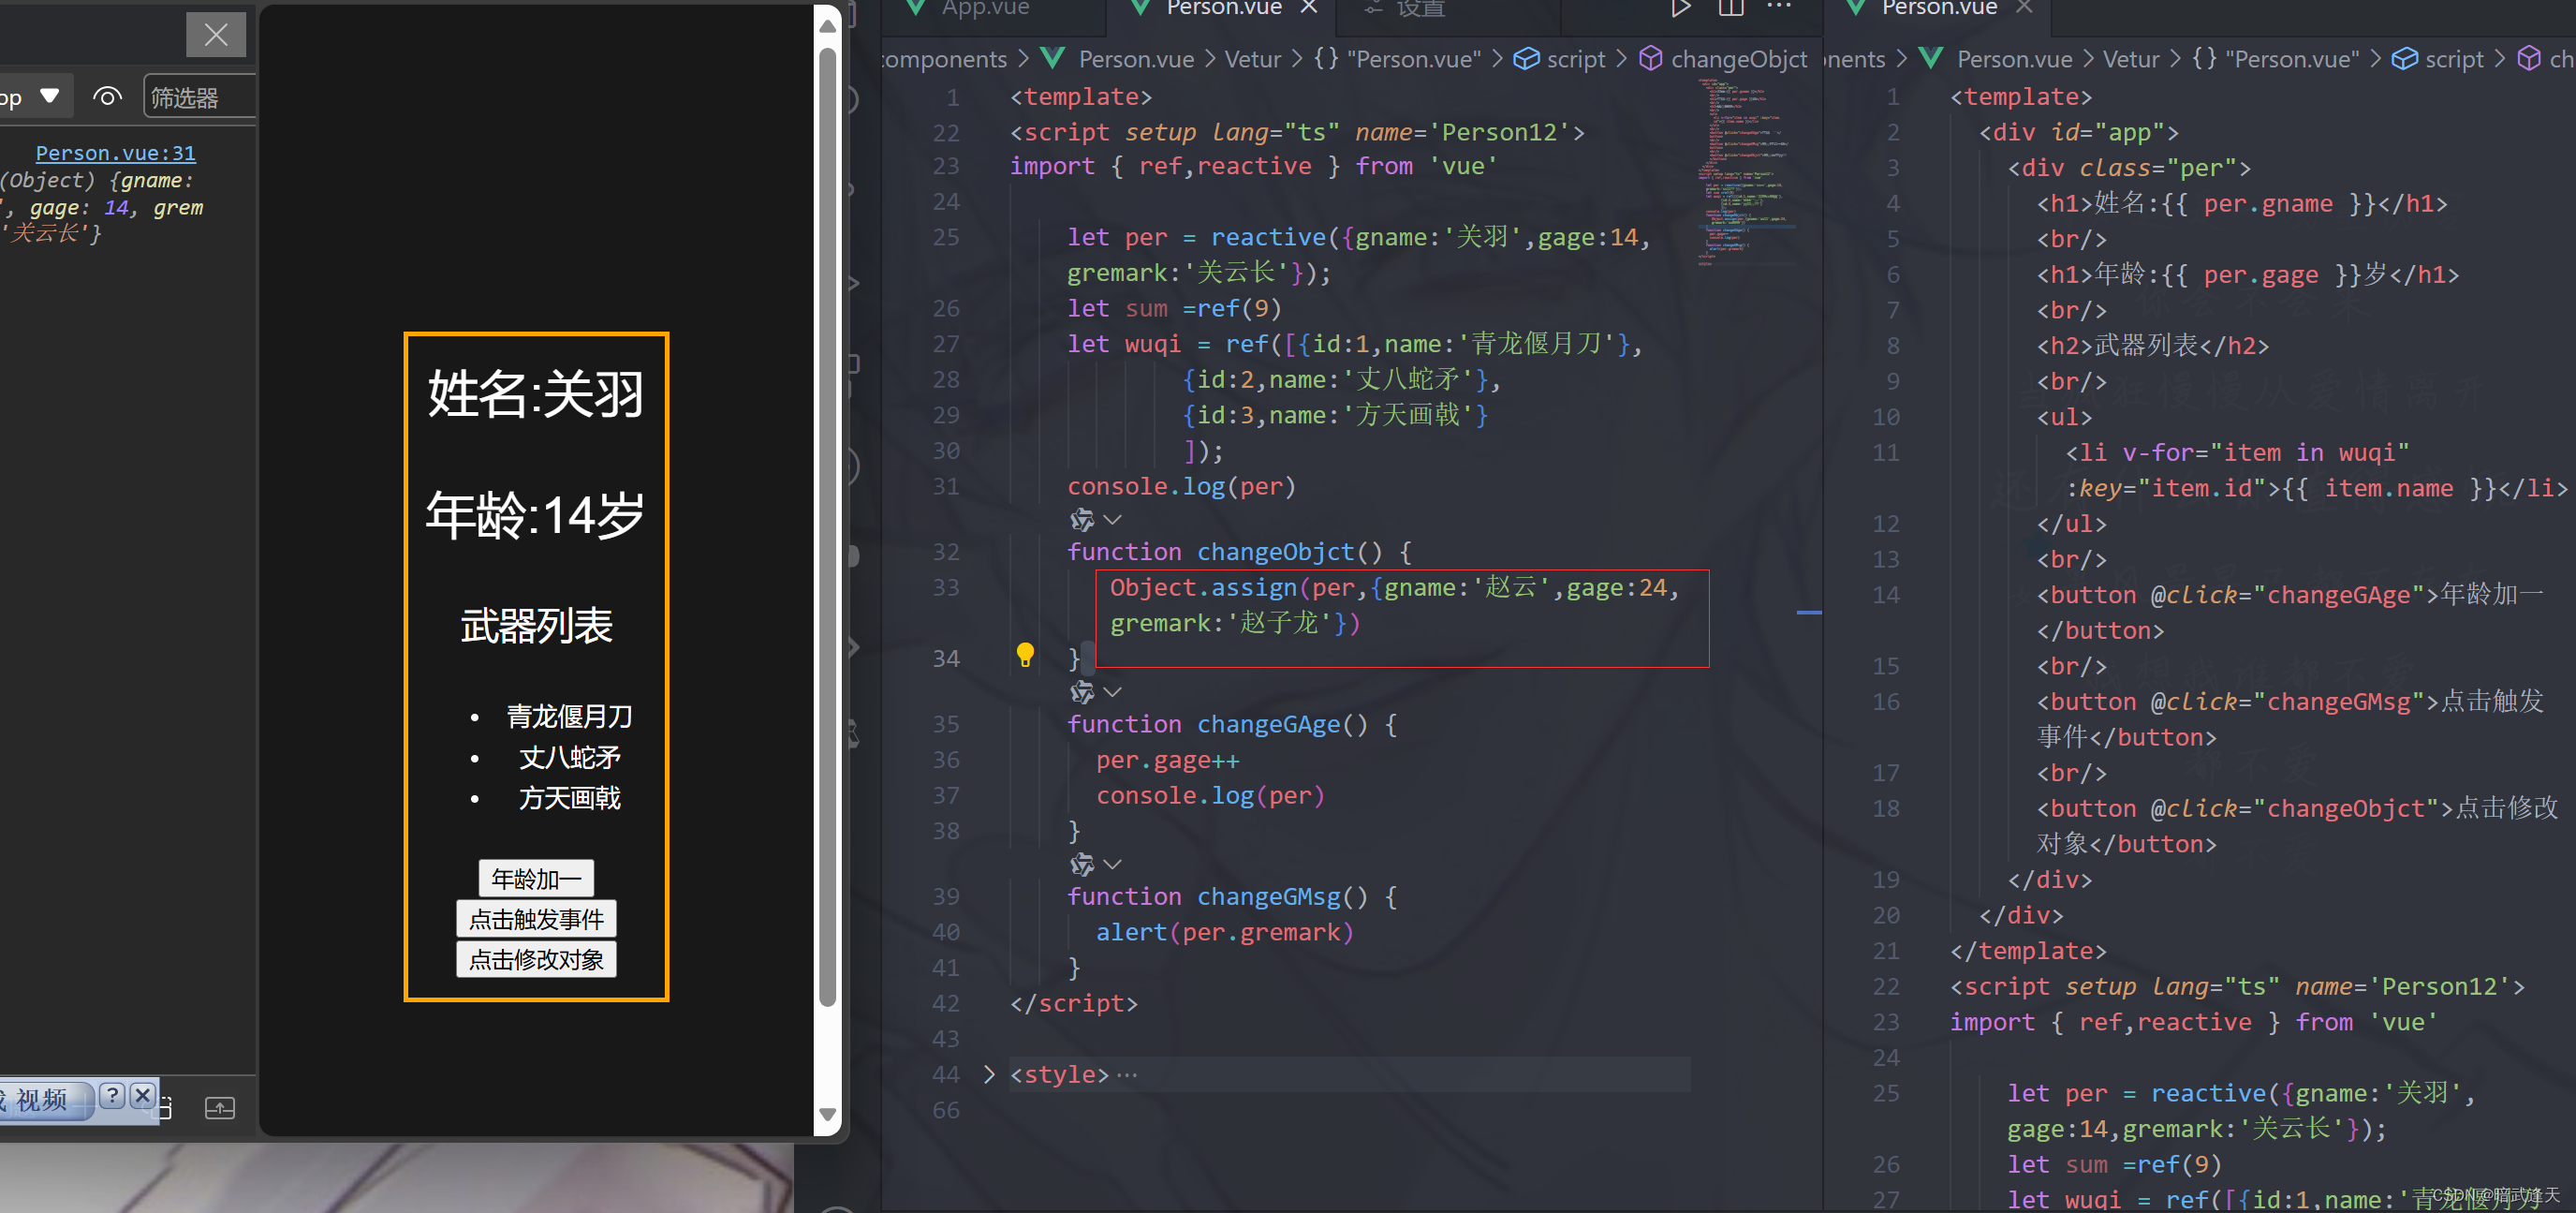This screenshot has height=1213, width=2576.
Task: Click the Vue logo icon in left breadcrumb
Action: [1052, 58]
